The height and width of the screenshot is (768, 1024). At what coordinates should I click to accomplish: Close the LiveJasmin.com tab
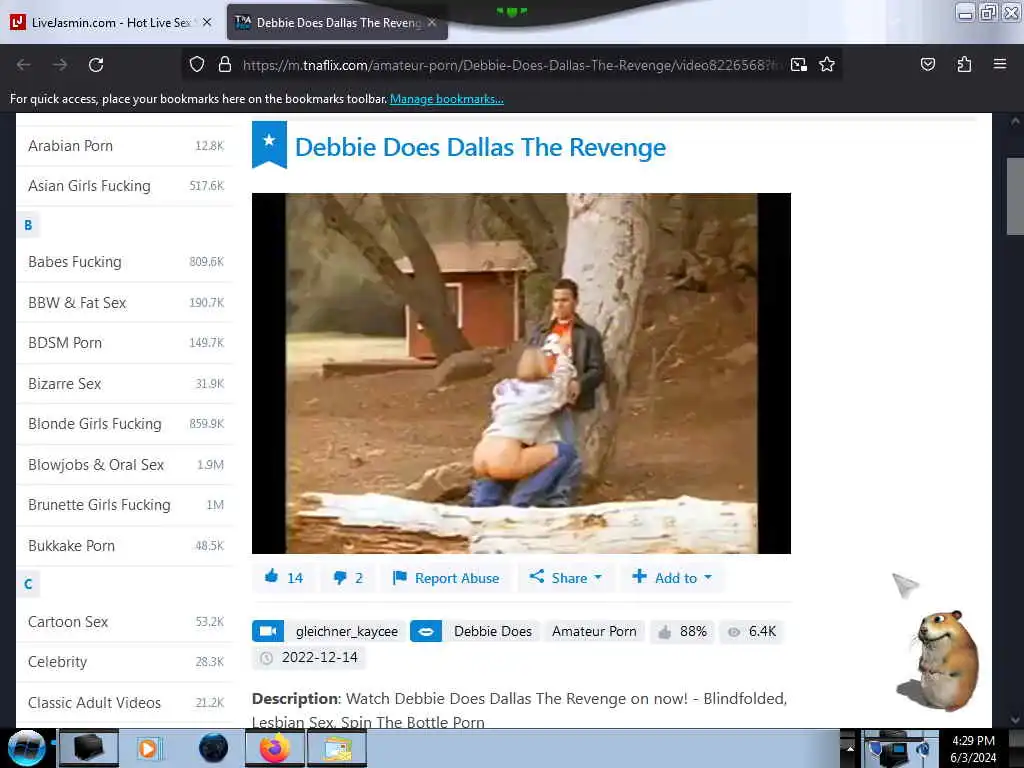pos(207,22)
